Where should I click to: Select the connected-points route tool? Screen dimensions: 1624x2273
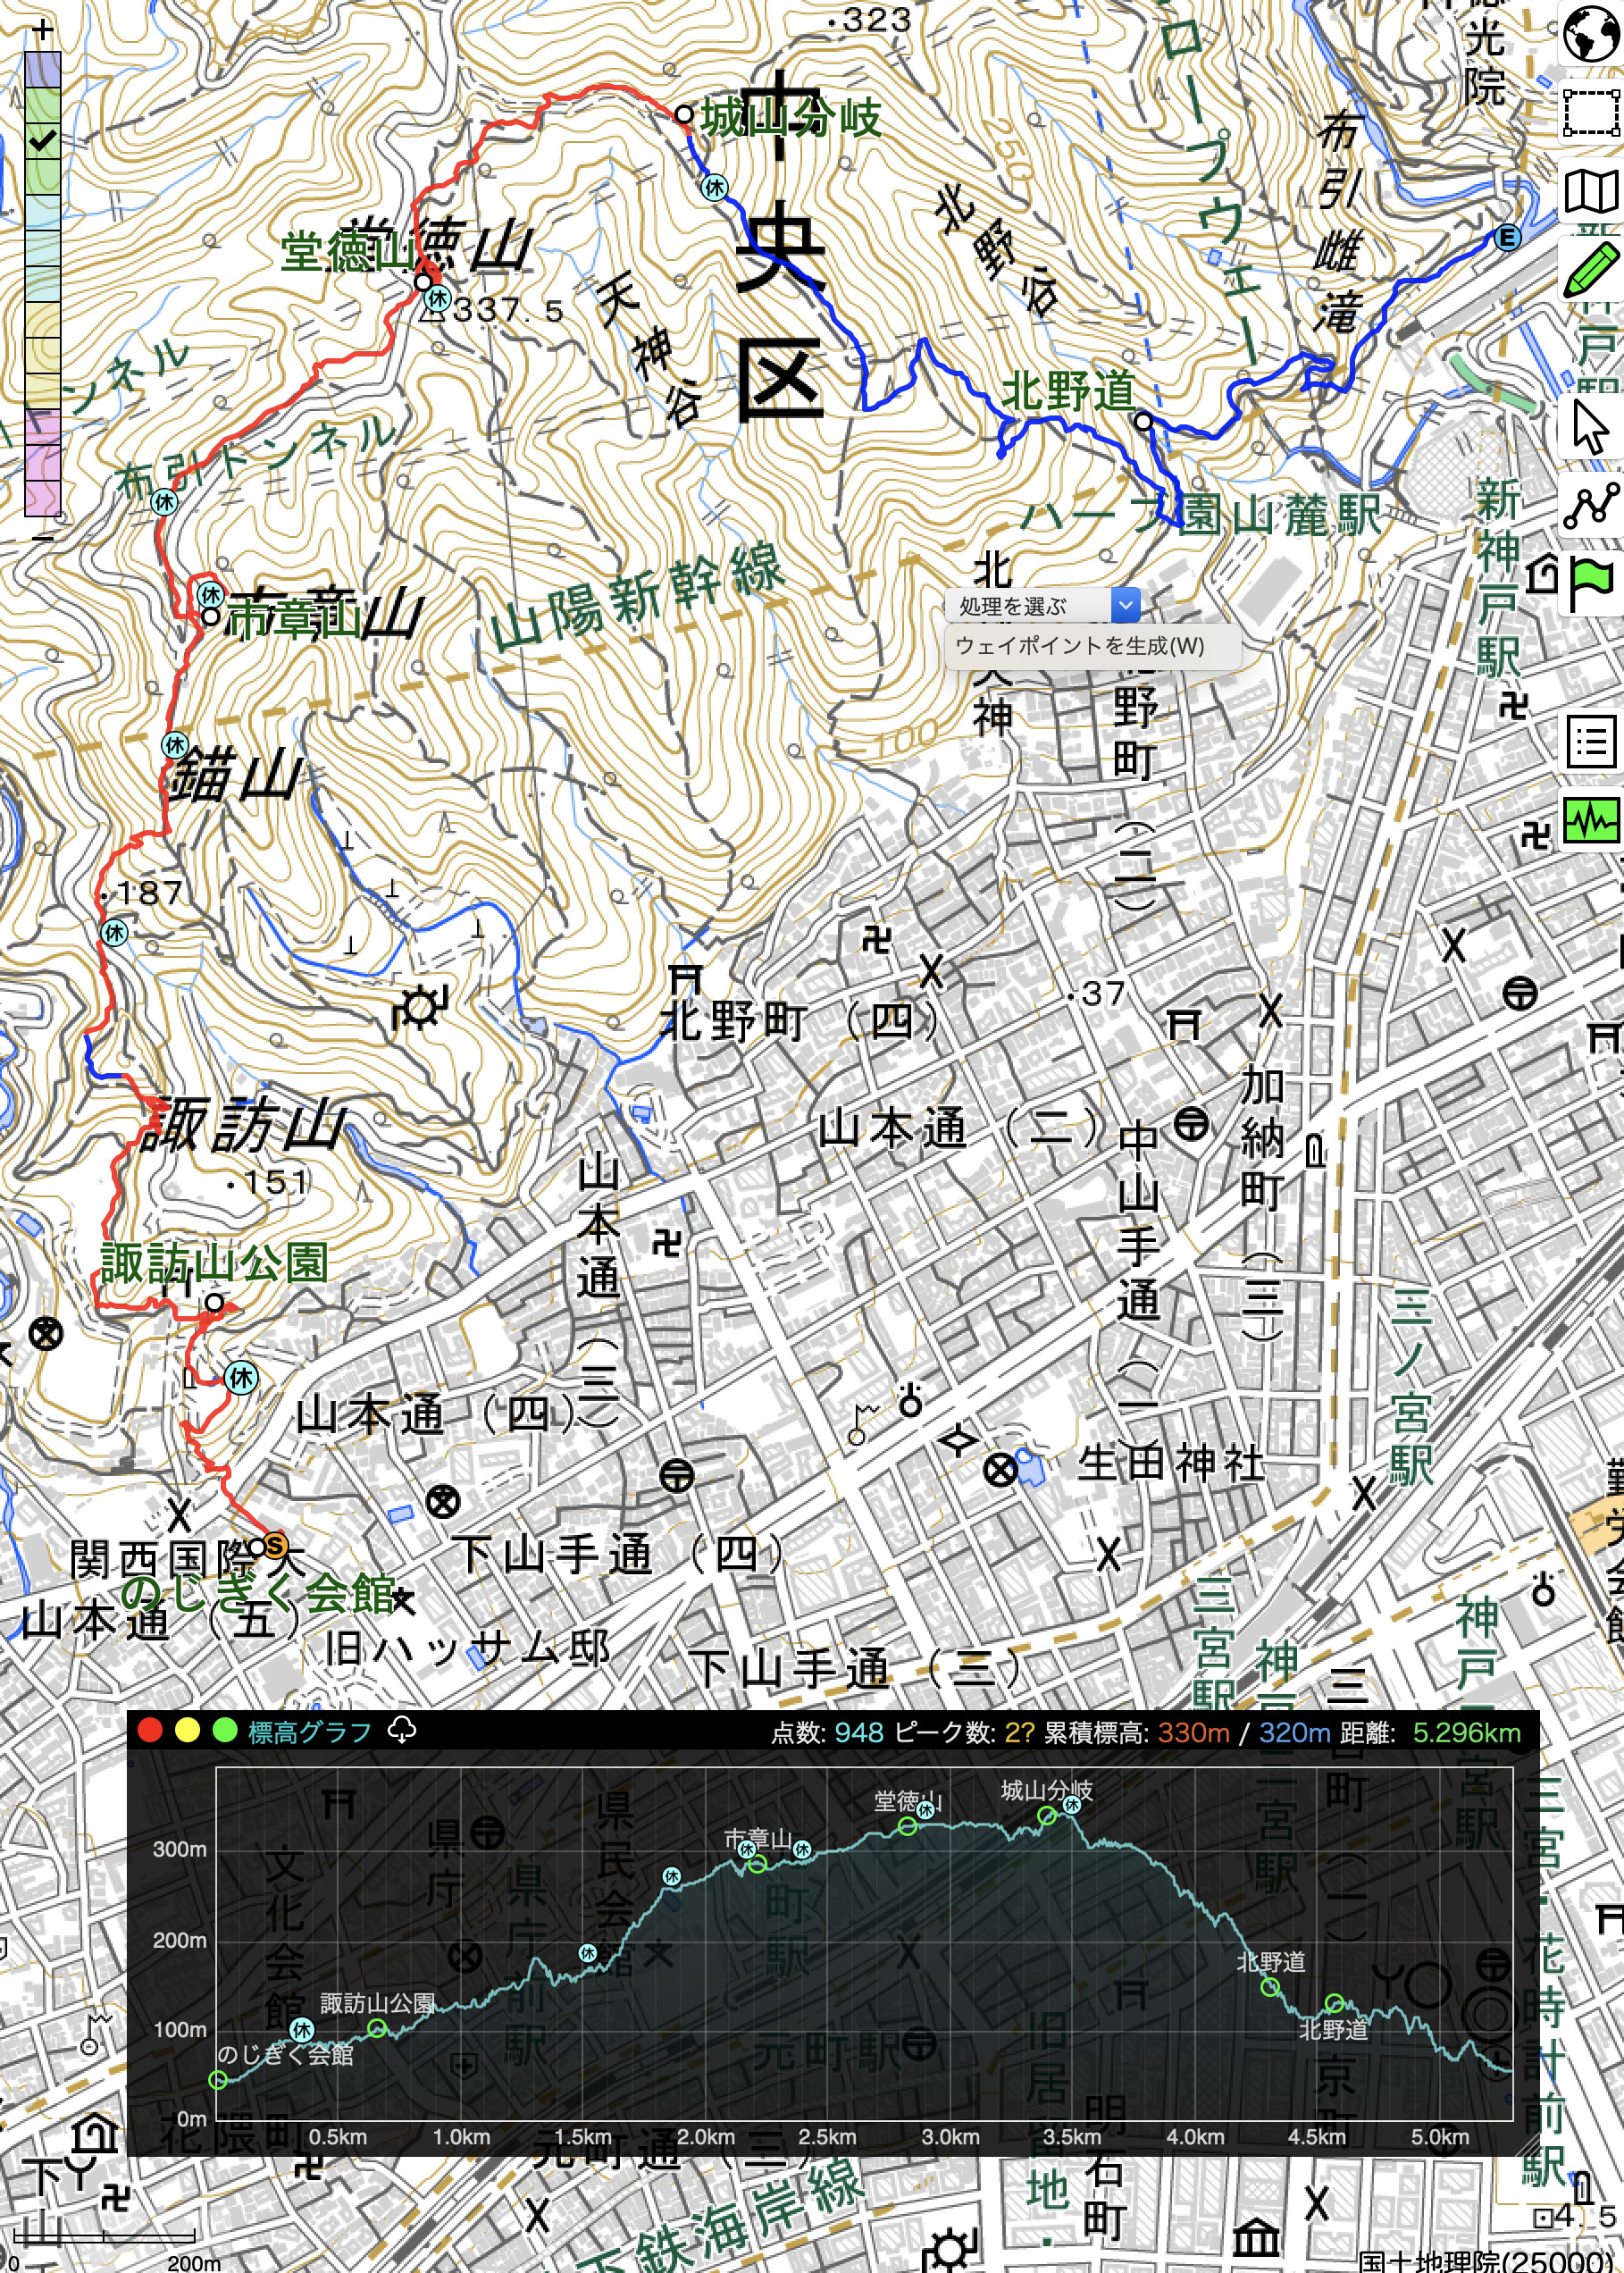pyautogui.click(x=1590, y=505)
